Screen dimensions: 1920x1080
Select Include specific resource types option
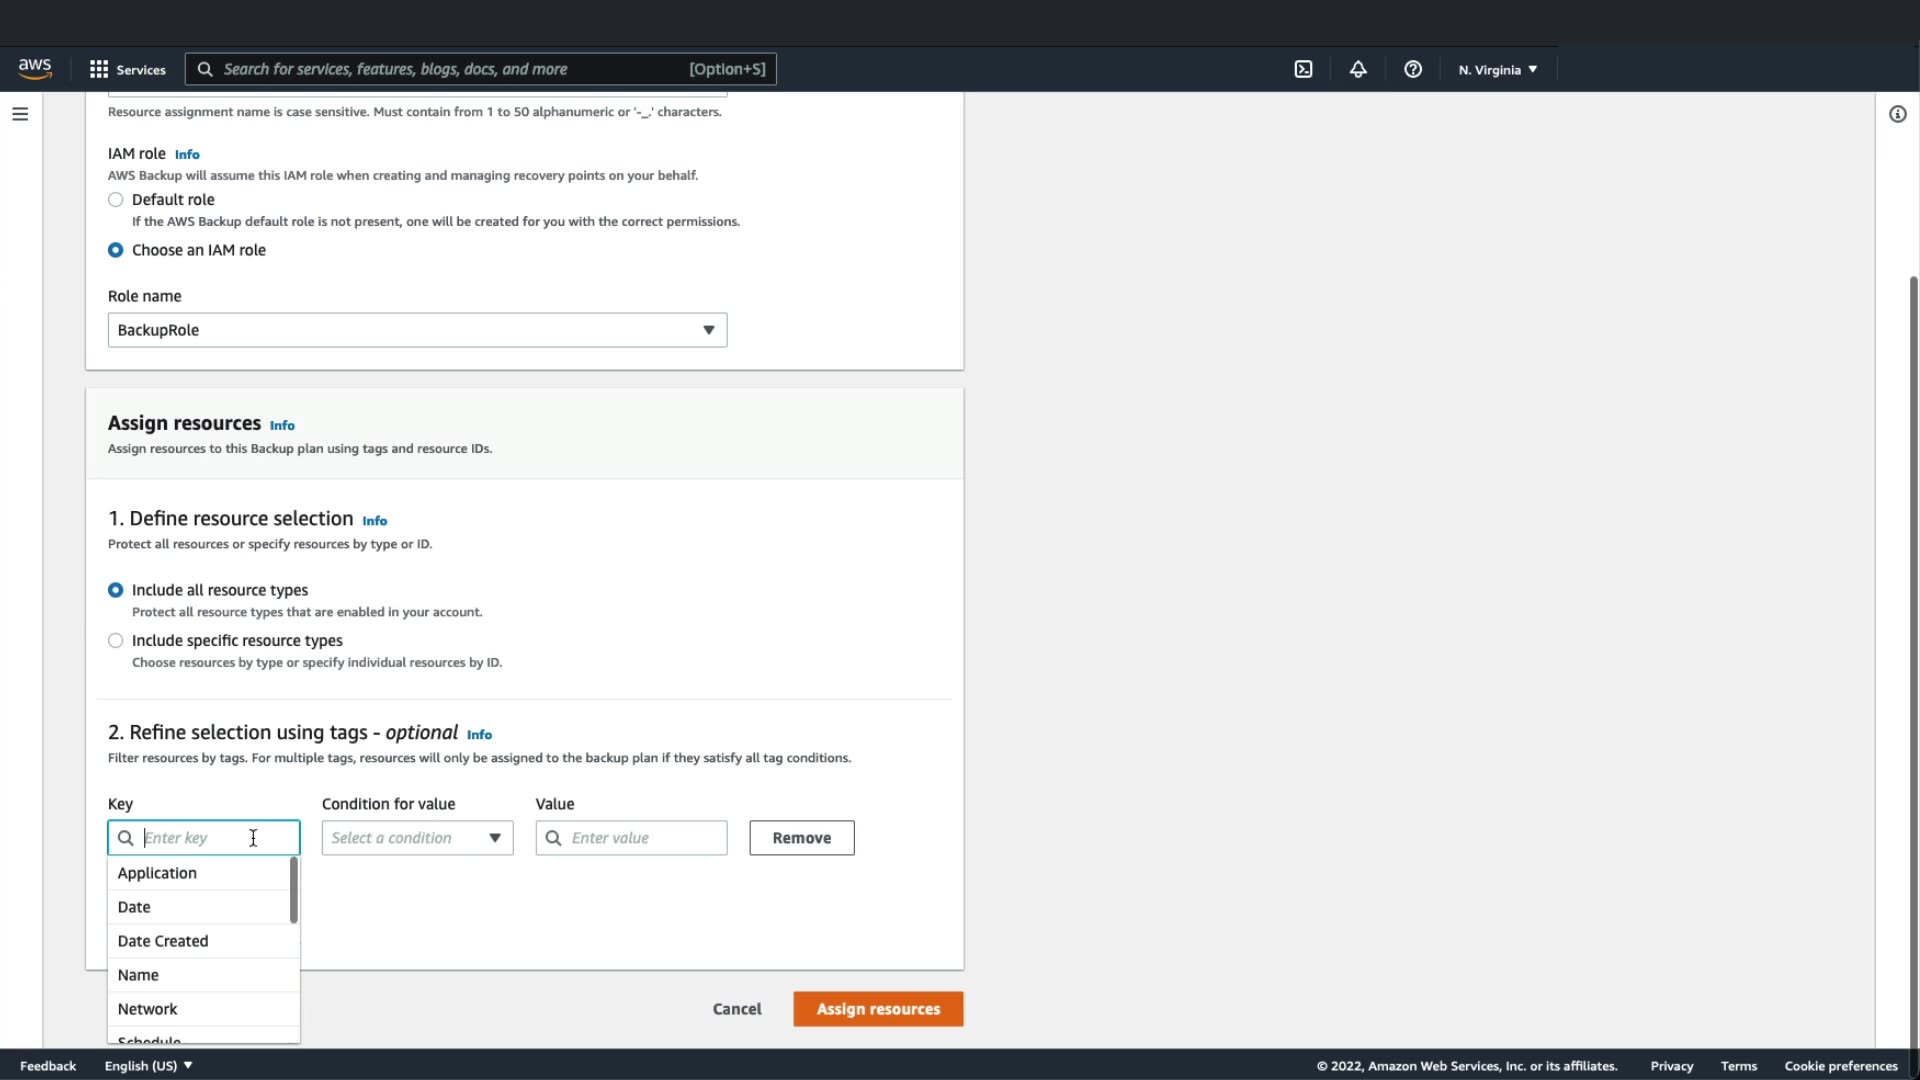(116, 641)
